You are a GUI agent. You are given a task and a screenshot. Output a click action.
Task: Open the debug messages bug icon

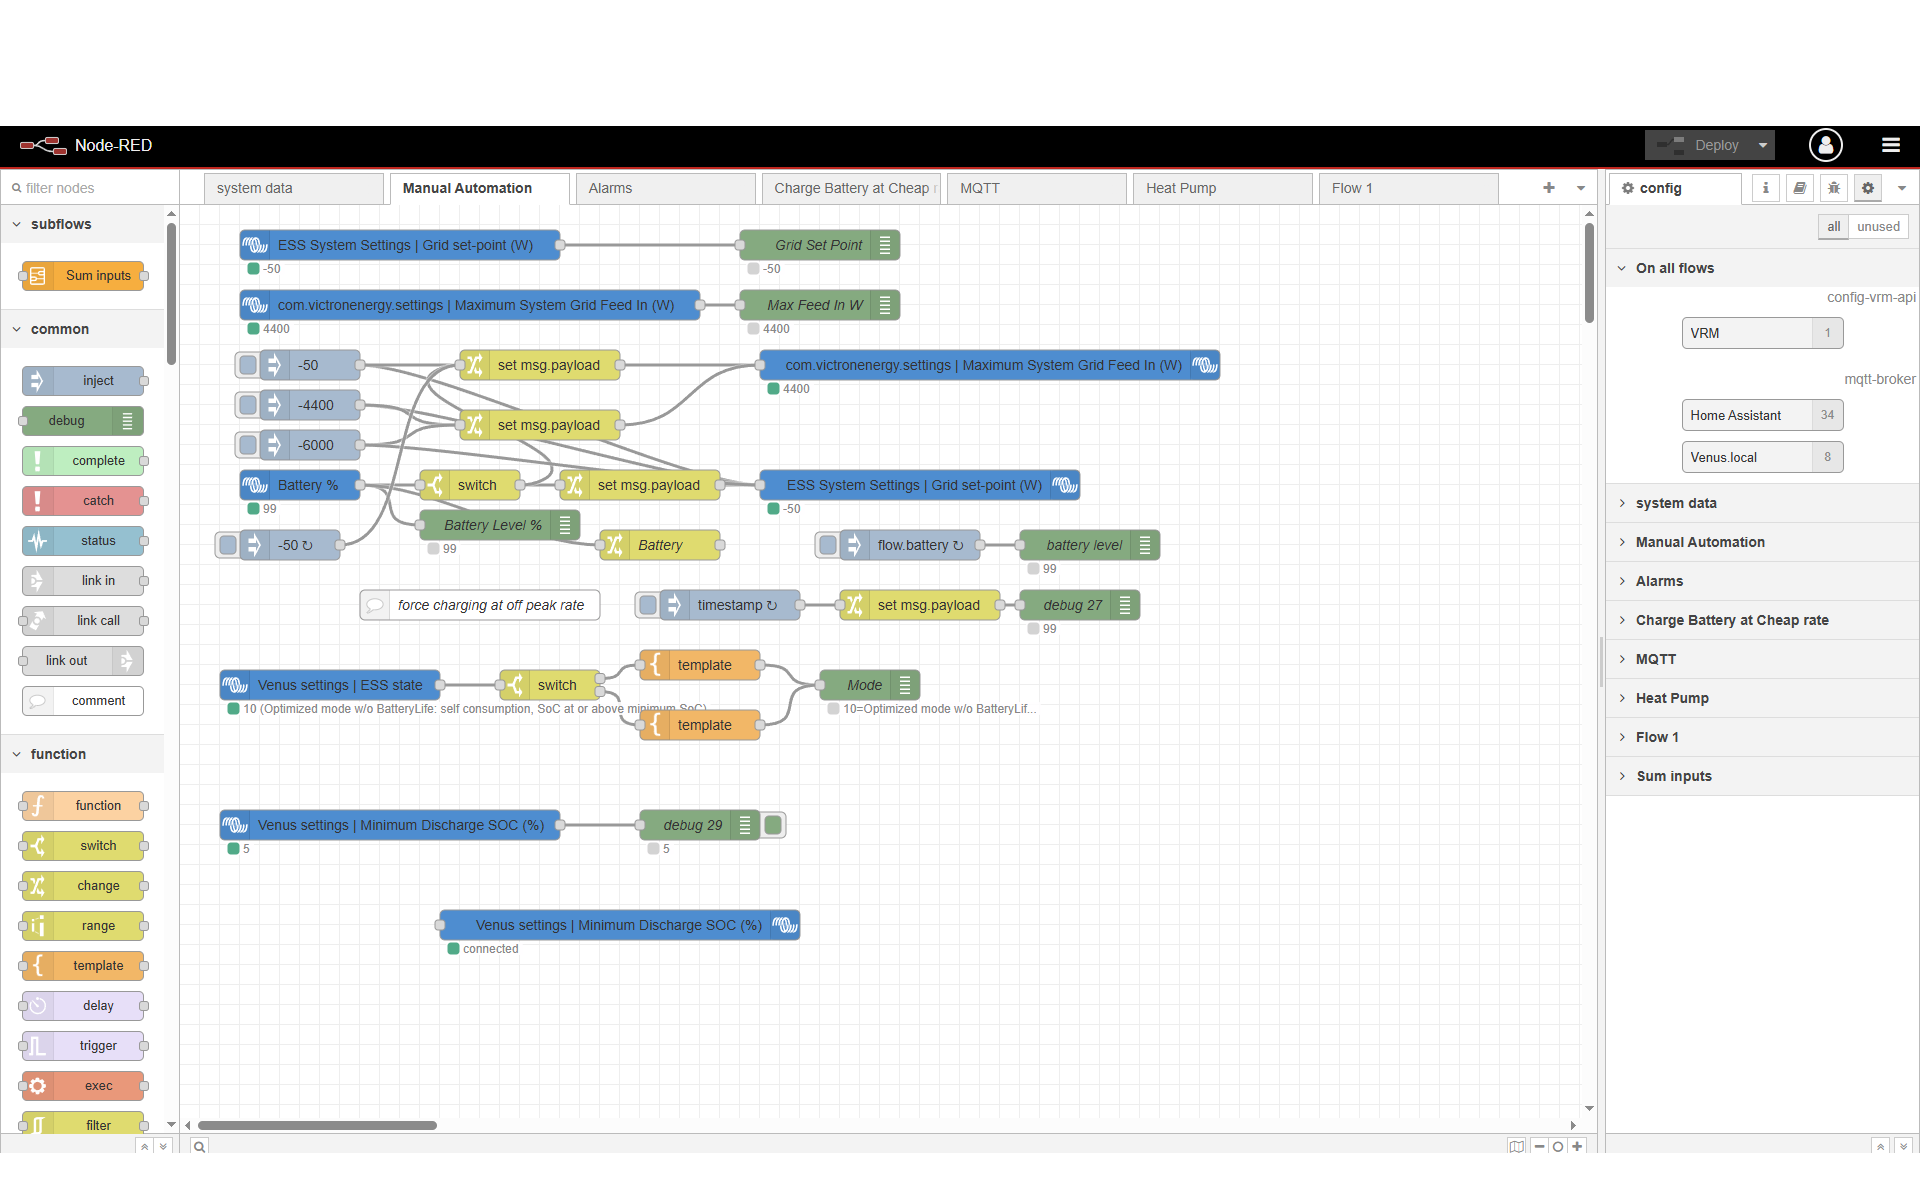(1833, 188)
